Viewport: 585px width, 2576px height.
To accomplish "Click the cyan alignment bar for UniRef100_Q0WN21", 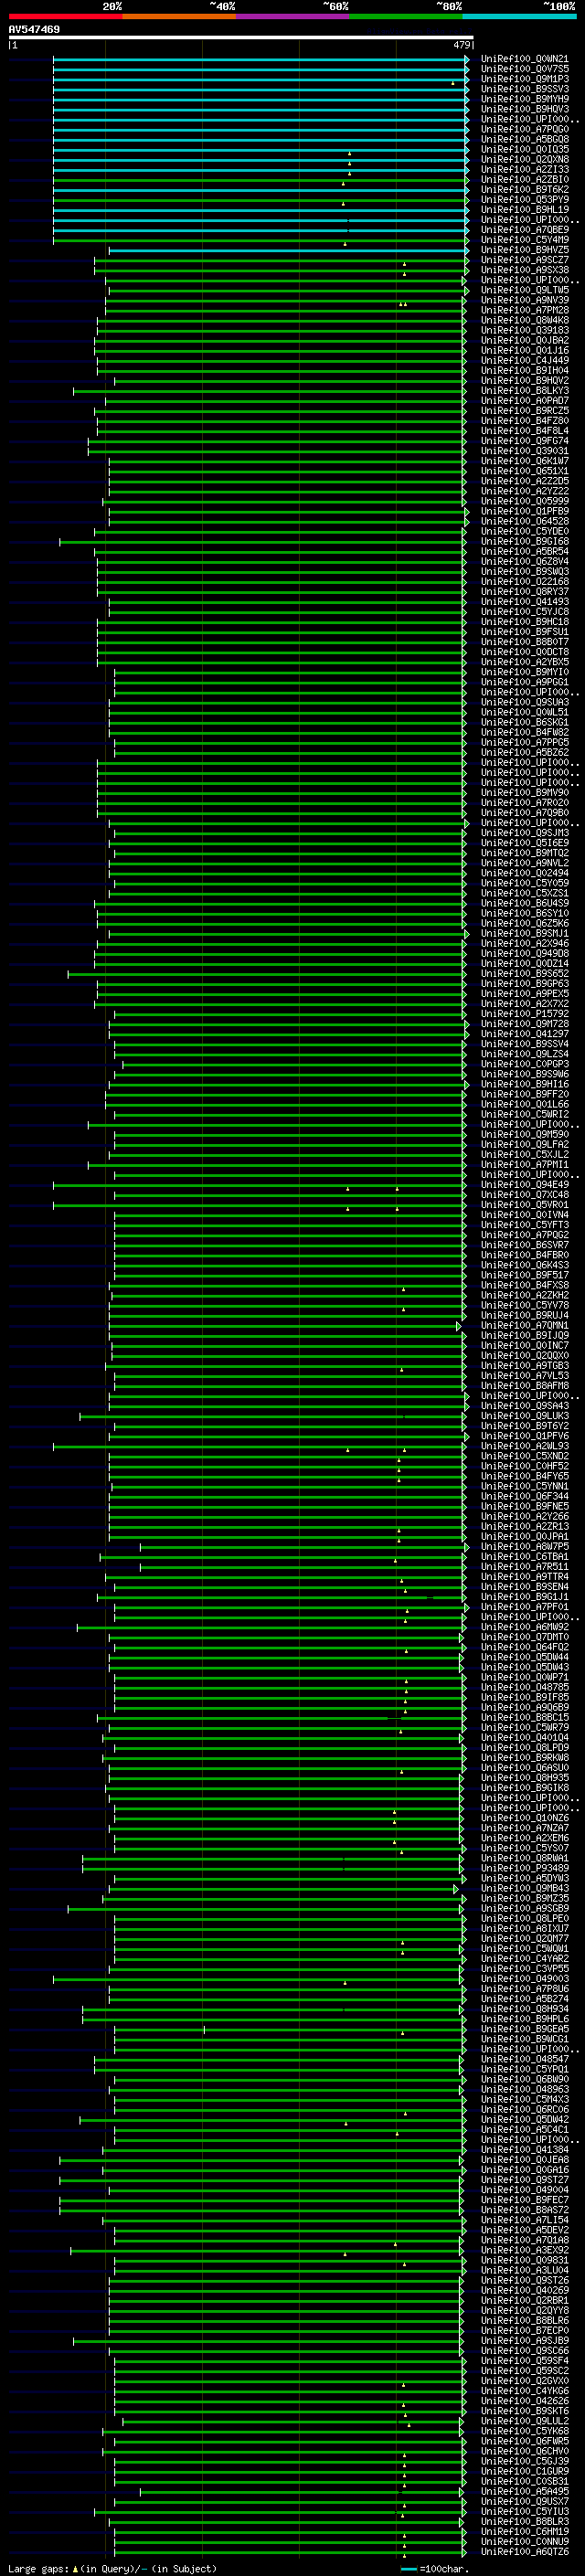I will [x=260, y=59].
